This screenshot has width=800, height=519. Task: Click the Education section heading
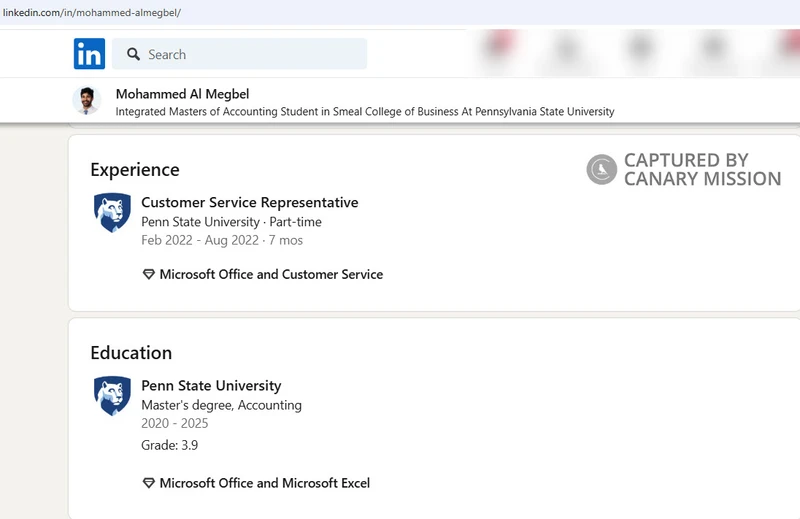pos(131,353)
